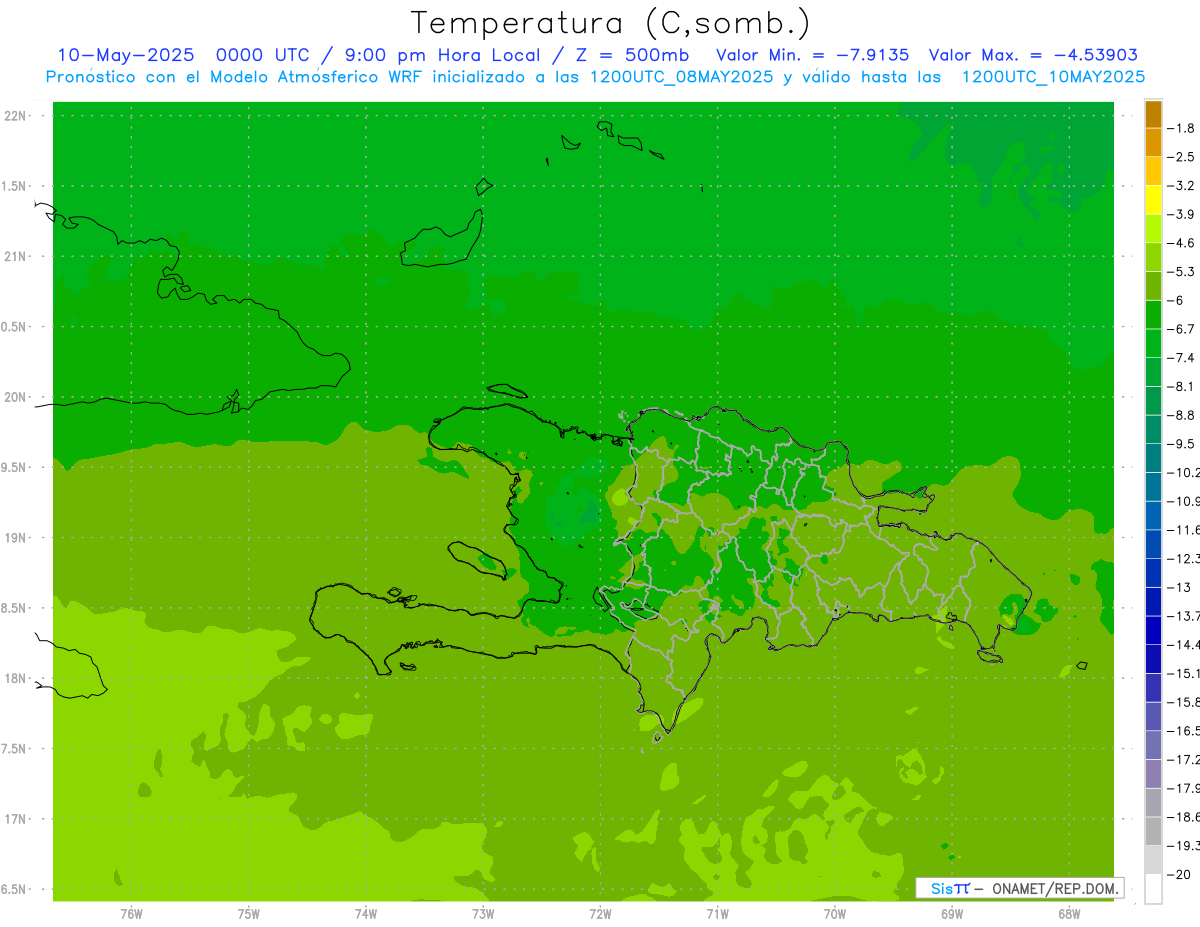Viewport: 1200px width, 927px height.
Task: Click the '73W' longitude label
Action: (x=483, y=913)
